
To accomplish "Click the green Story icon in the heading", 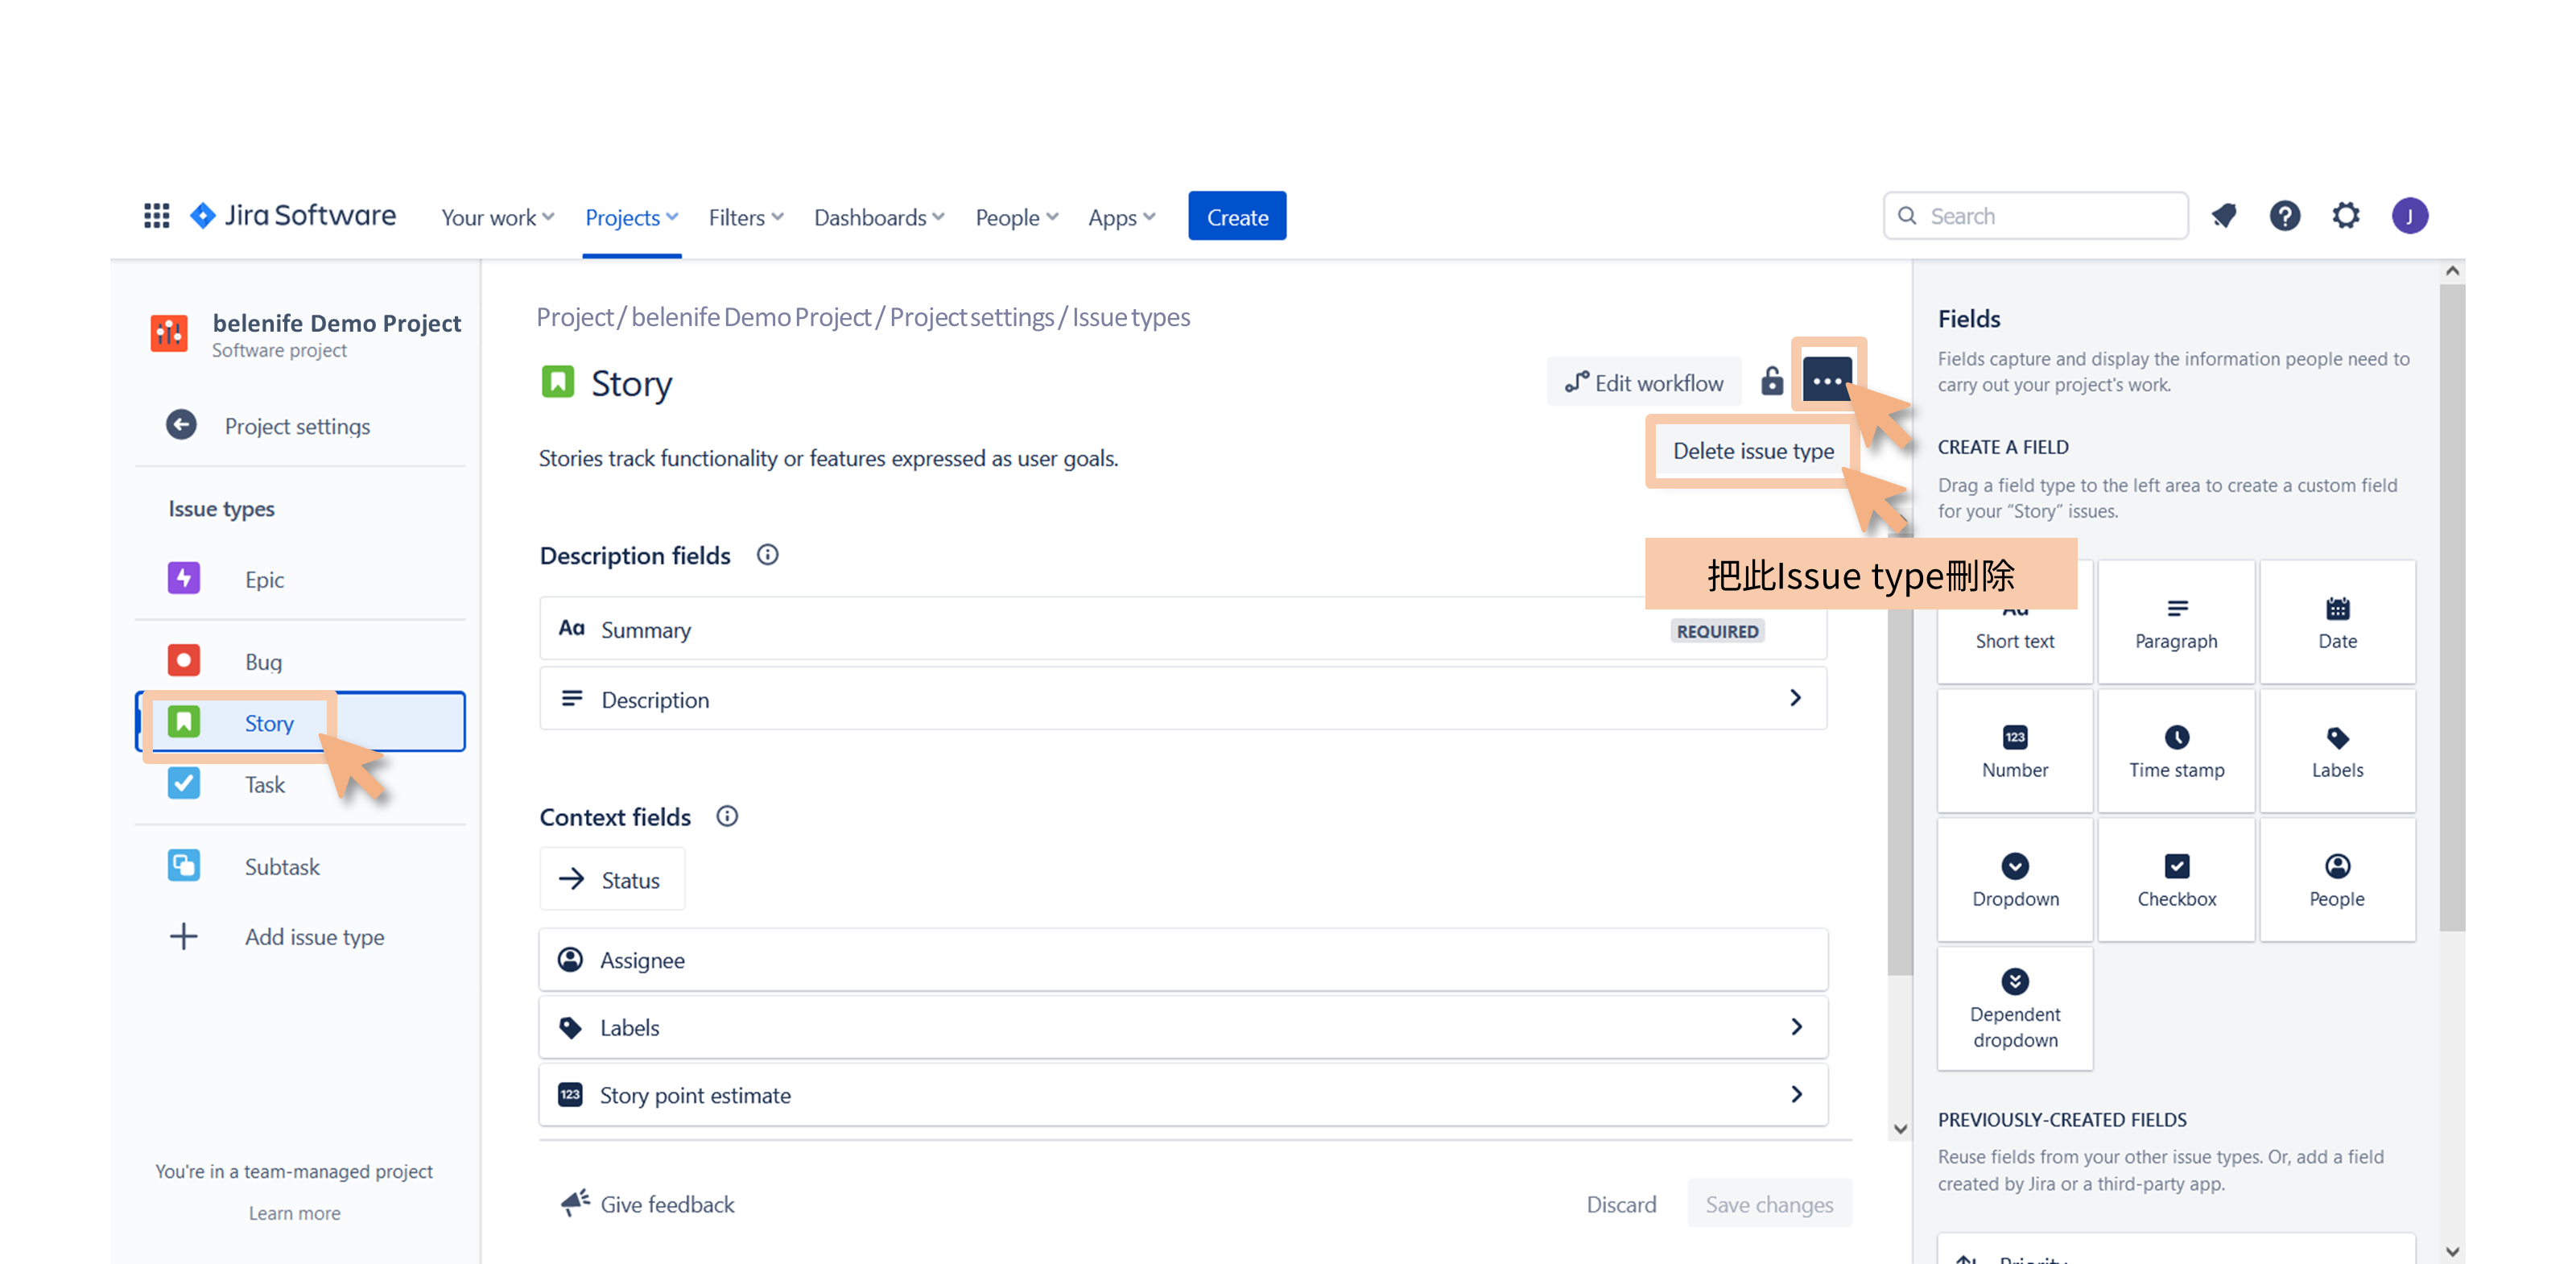I will [x=558, y=382].
